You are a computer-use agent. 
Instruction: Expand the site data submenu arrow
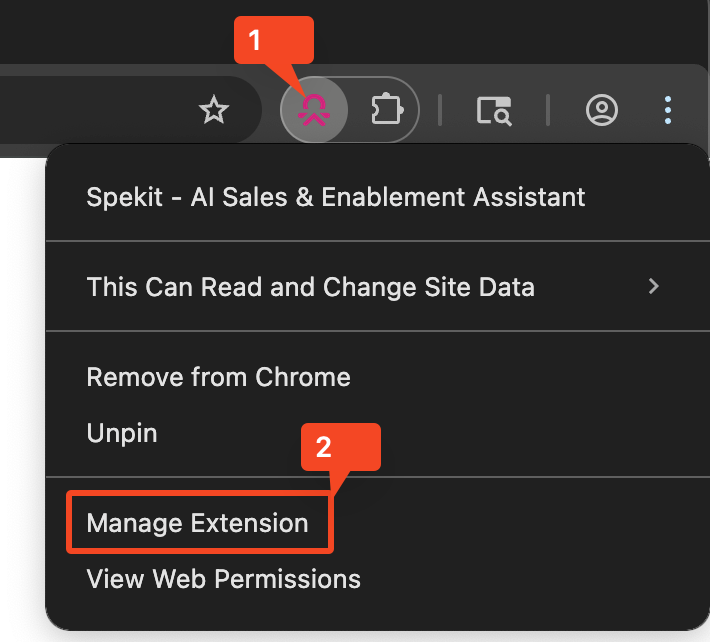point(654,287)
